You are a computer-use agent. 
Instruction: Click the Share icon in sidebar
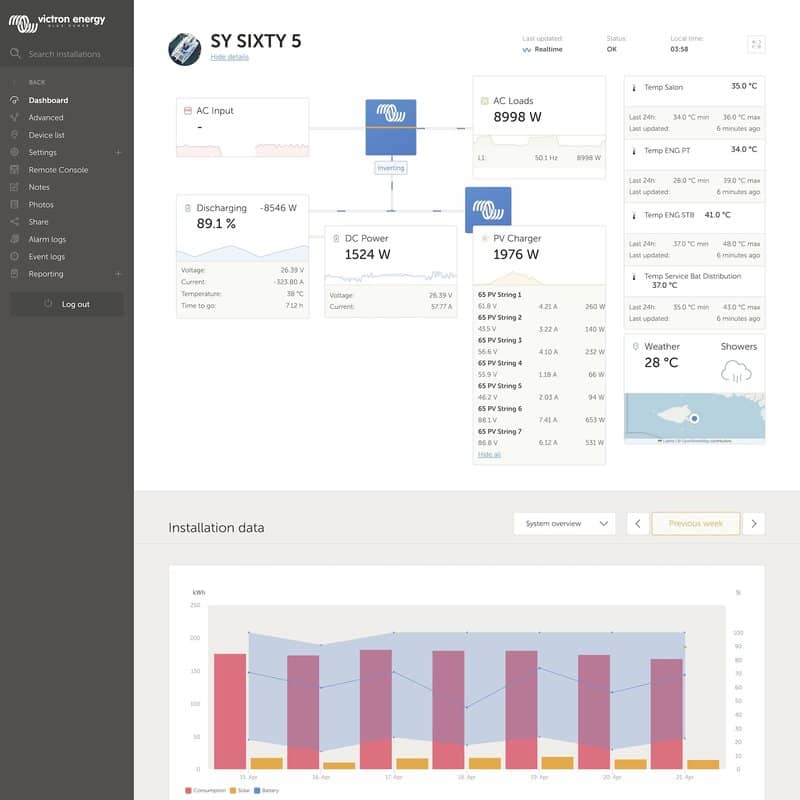[x=15, y=222]
